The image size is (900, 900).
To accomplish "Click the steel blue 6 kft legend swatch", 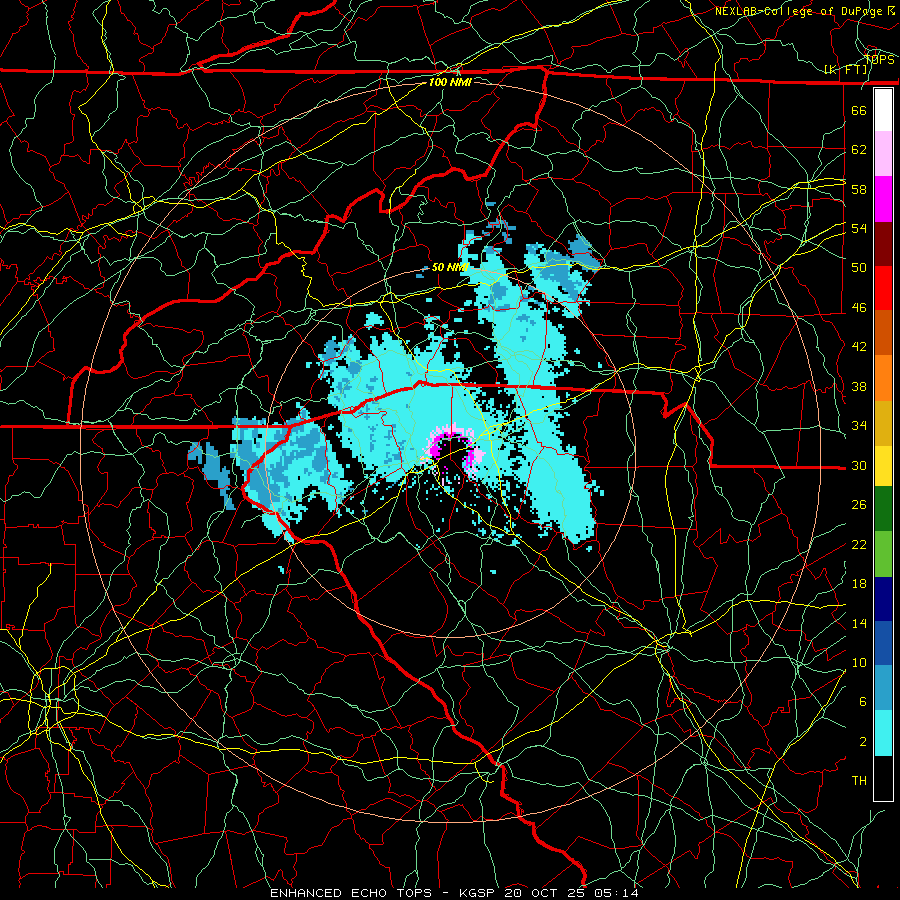I will tap(883, 688).
